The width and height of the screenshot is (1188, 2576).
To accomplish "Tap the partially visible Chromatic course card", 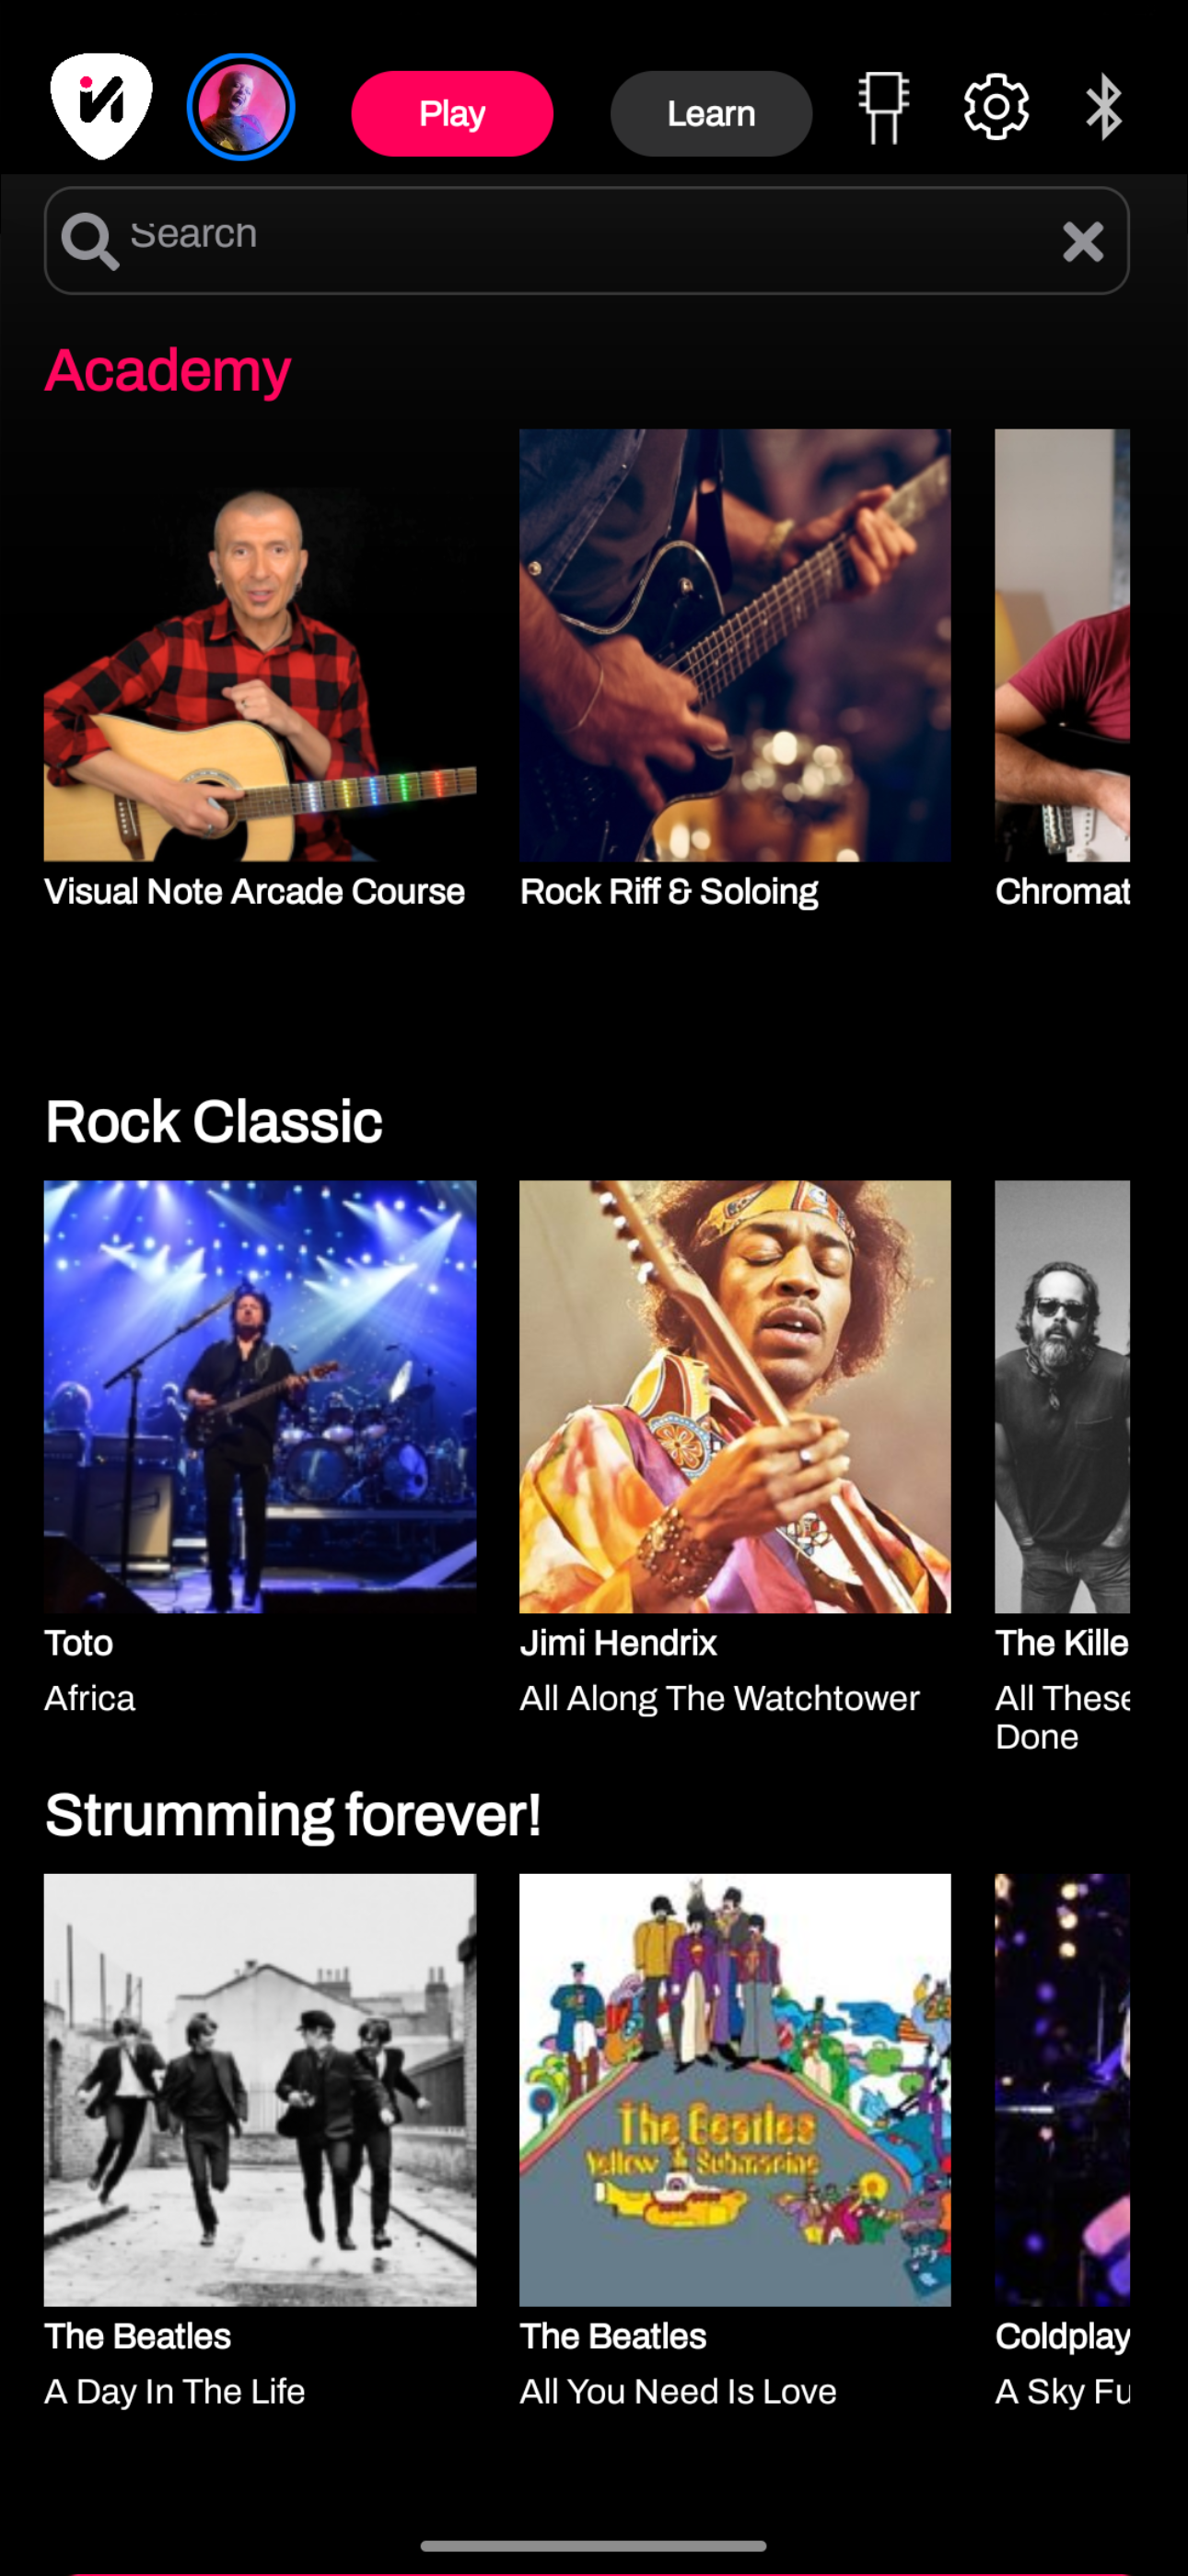I will tap(1062, 645).
